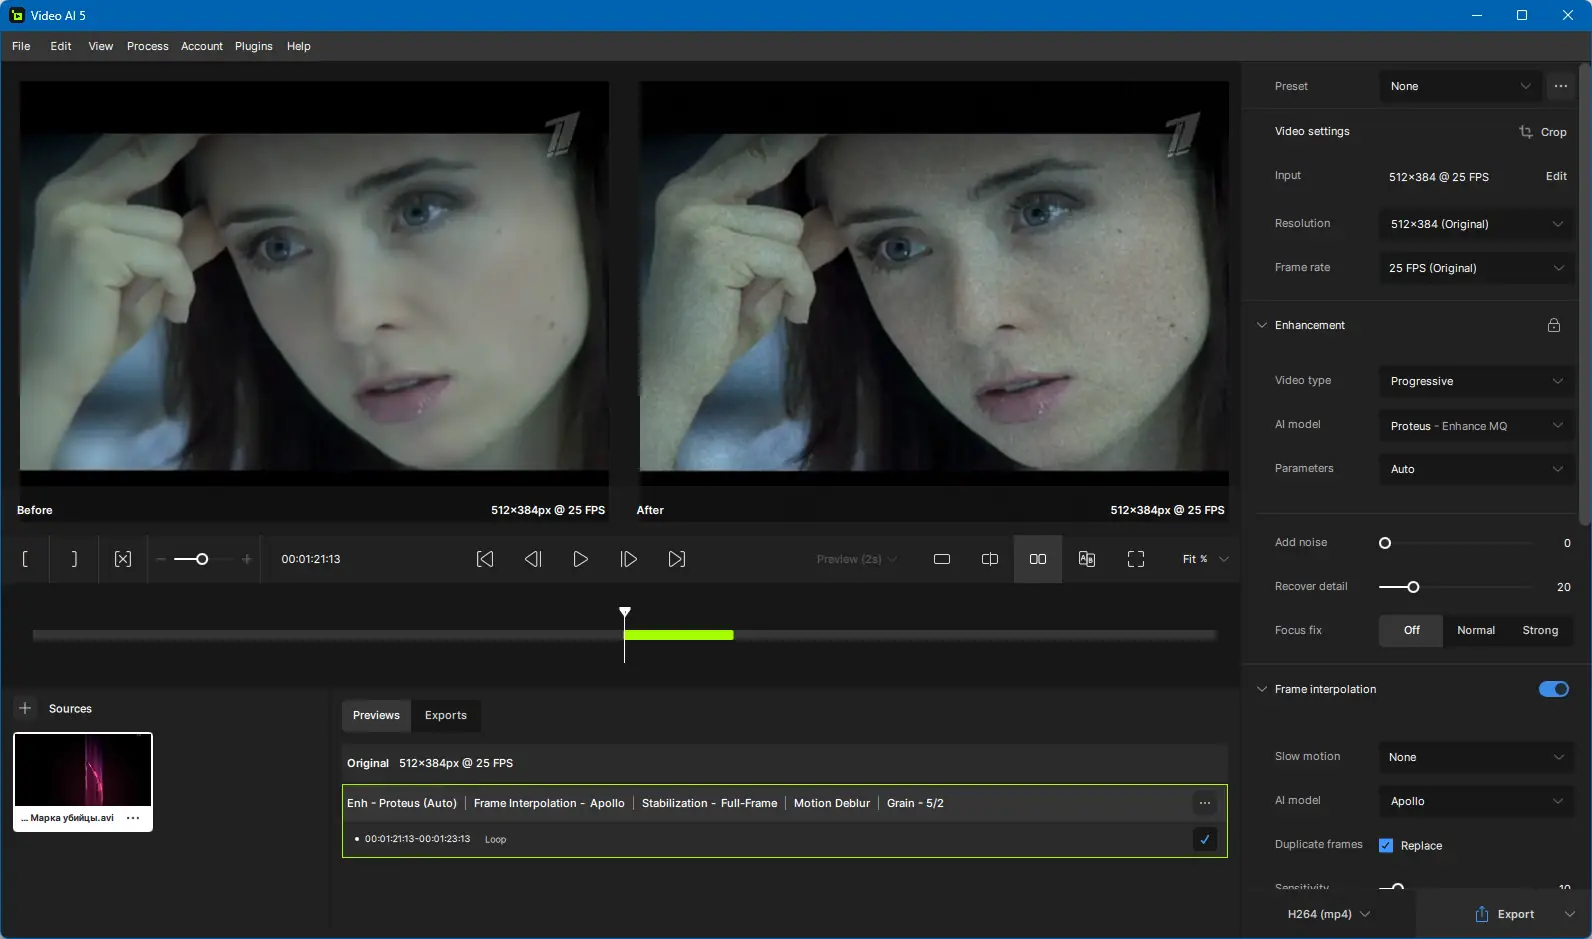Click the Video AI app logo
Viewport: 1592px width, 939px height.
[17, 15]
